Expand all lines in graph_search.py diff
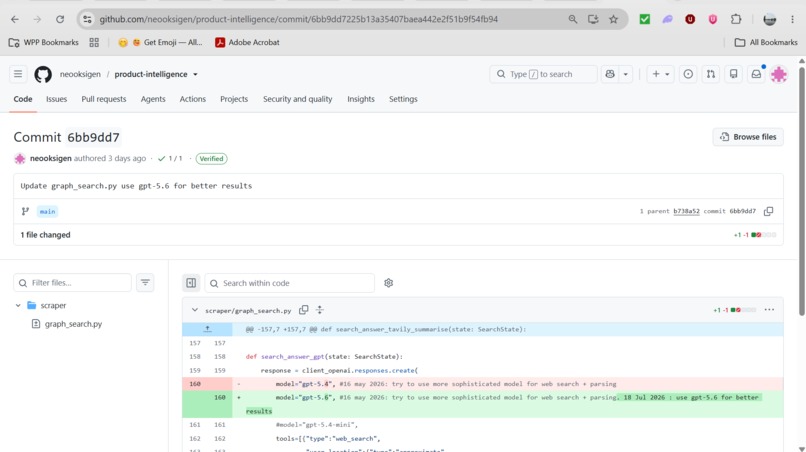 click(320, 310)
